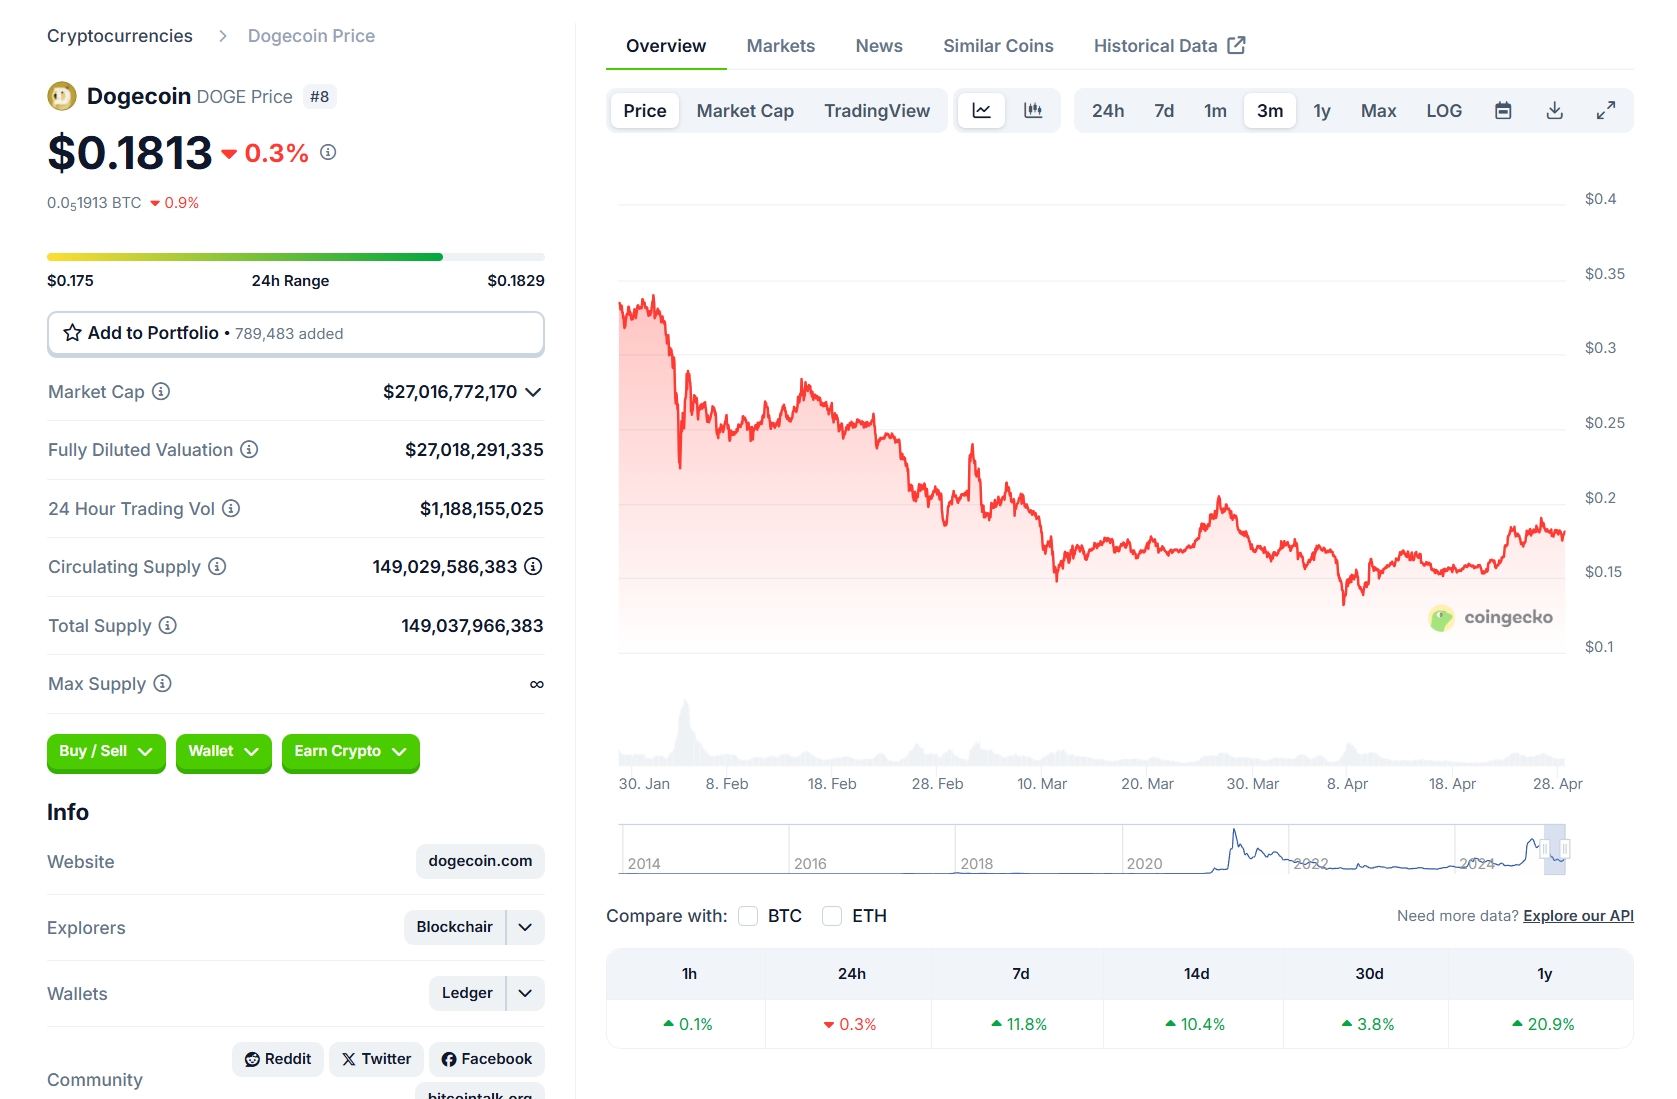1677x1099 pixels.
Task: Switch to the candlestick chart view
Action: pos(1034,110)
